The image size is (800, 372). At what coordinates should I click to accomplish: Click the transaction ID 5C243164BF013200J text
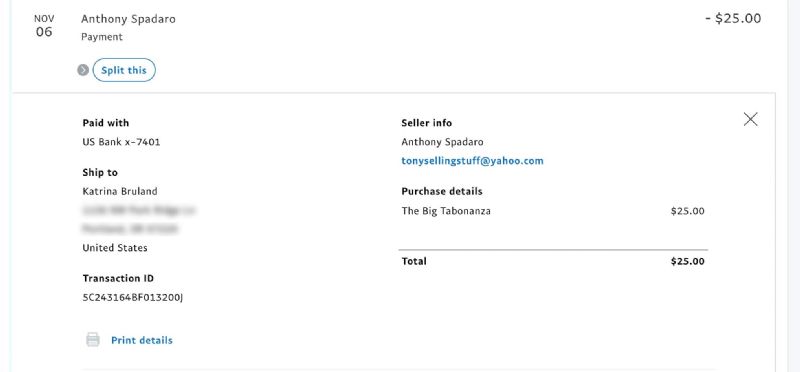click(133, 297)
